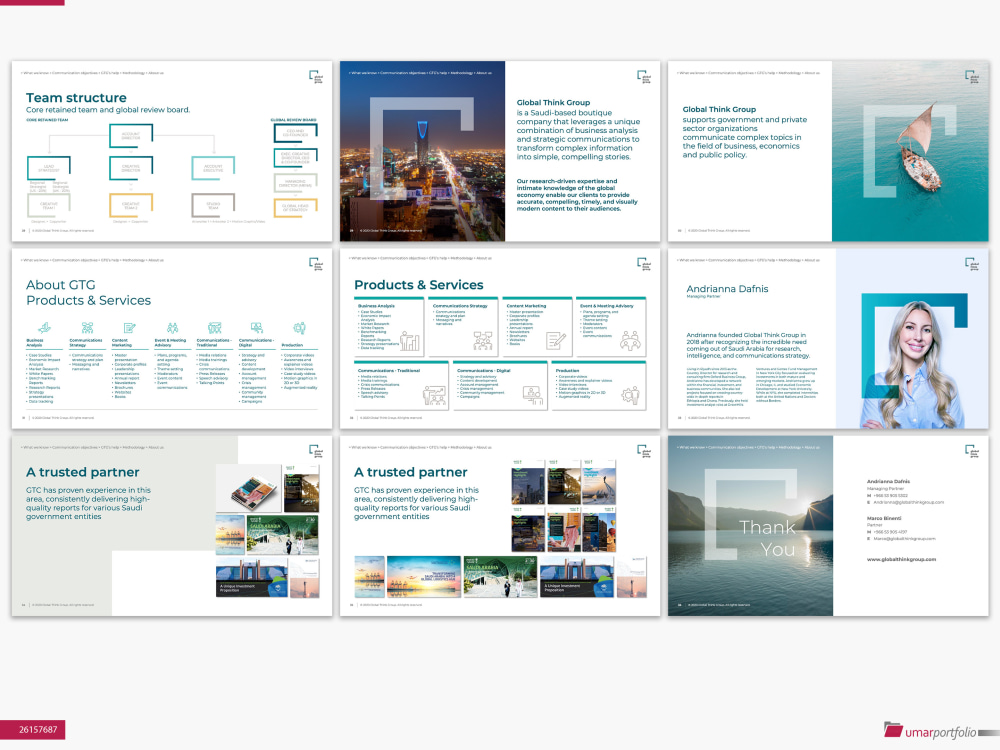Viewport: 1000px width, 750px height.
Task: Select the Content Marketing pencil-document icon
Action: (129, 327)
